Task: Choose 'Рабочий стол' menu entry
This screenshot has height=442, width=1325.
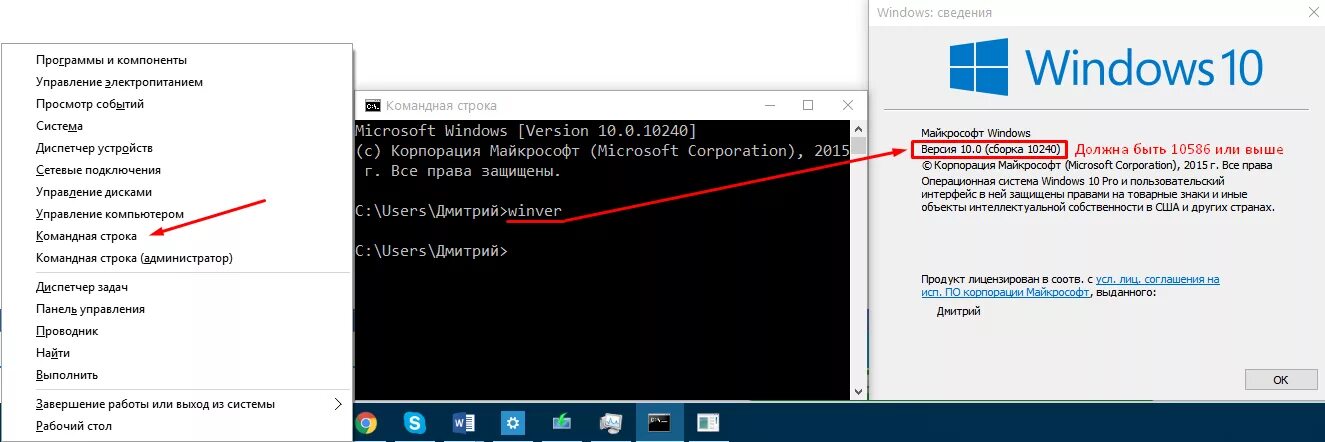Action: coord(74,426)
